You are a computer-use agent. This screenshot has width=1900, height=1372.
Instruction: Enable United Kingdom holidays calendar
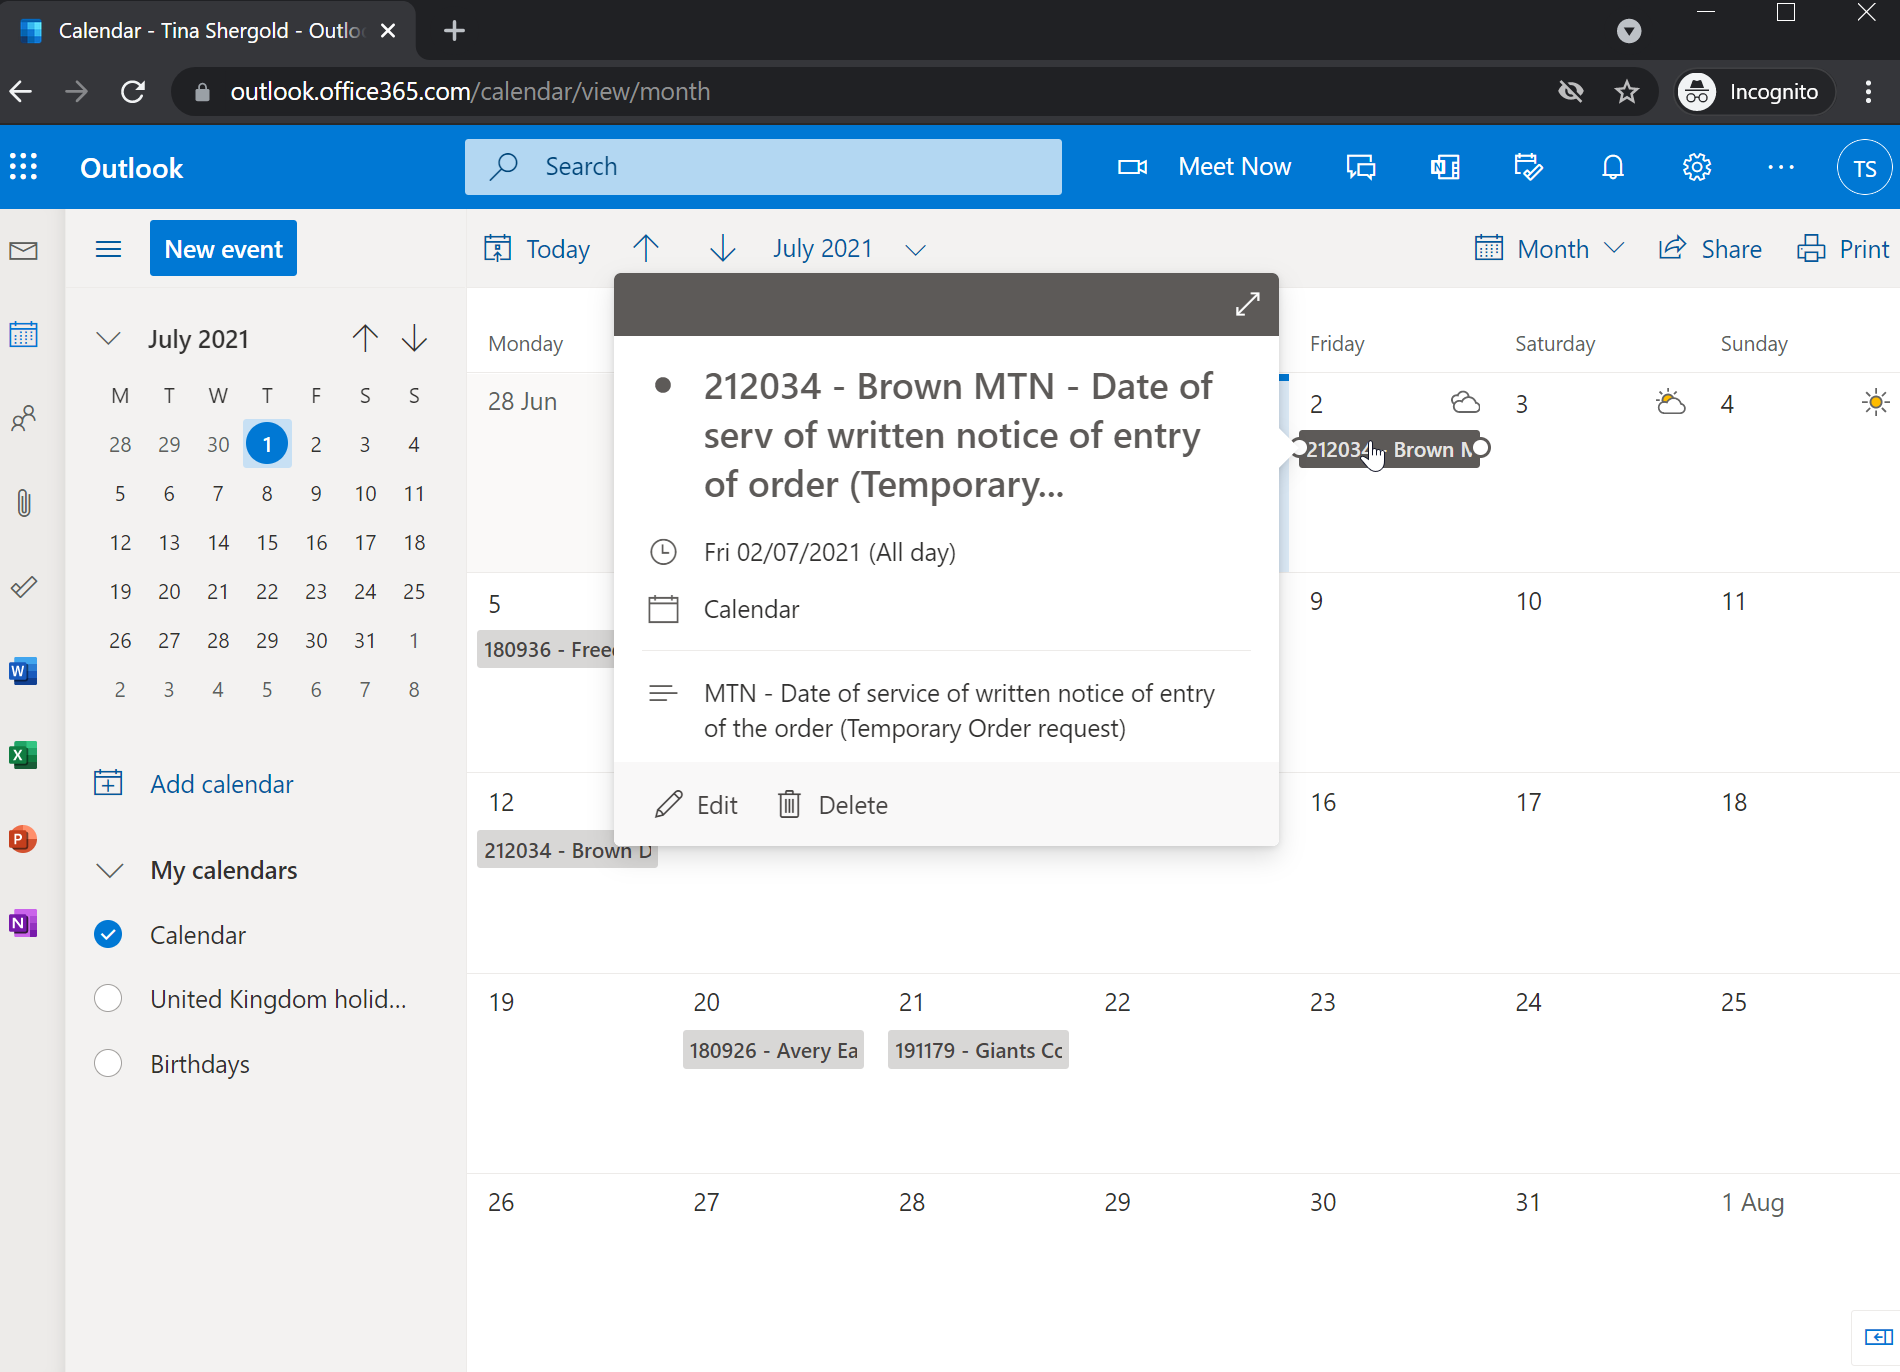(x=108, y=999)
